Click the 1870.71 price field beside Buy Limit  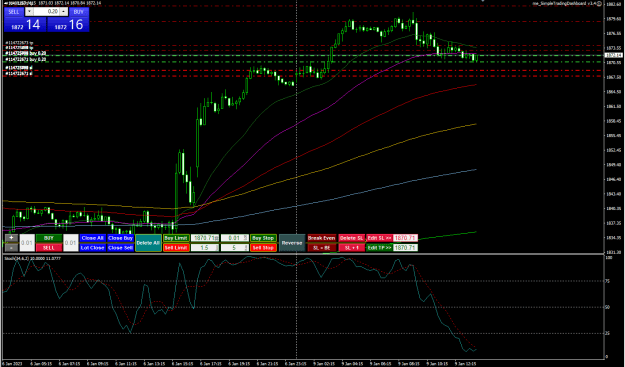click(x=205, y=238)
